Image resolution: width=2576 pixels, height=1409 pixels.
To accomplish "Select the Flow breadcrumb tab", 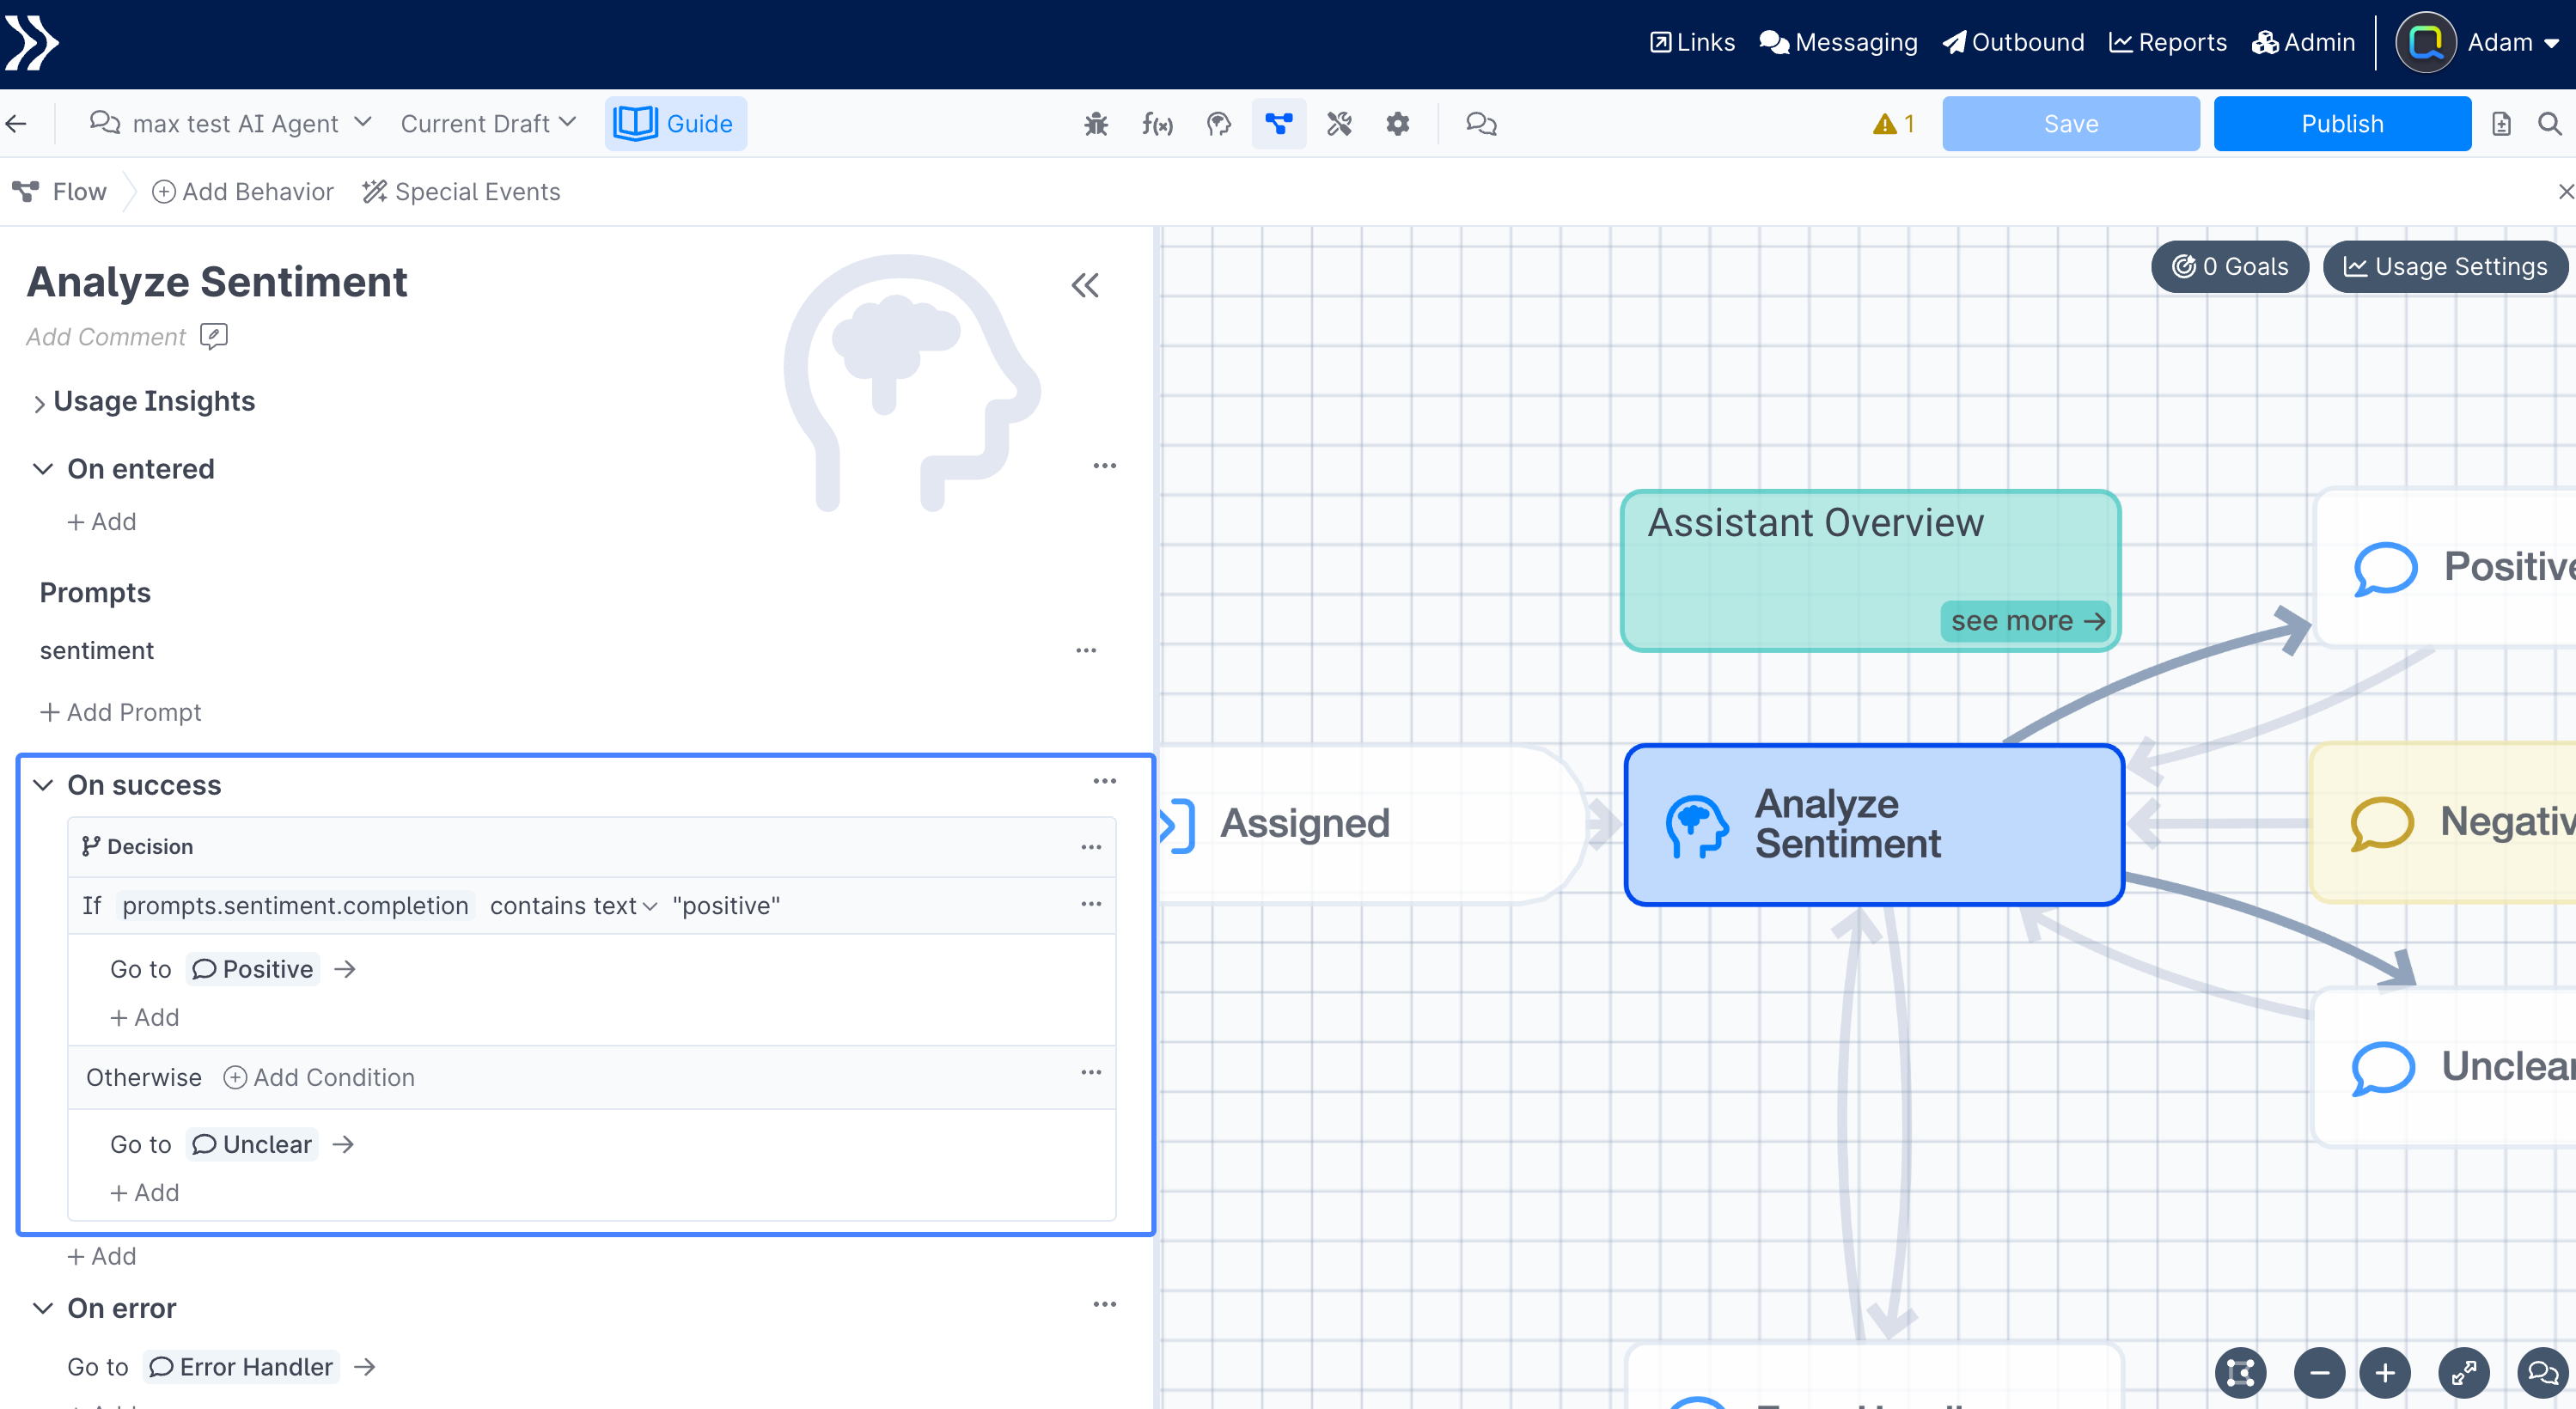I will [60, 192].
